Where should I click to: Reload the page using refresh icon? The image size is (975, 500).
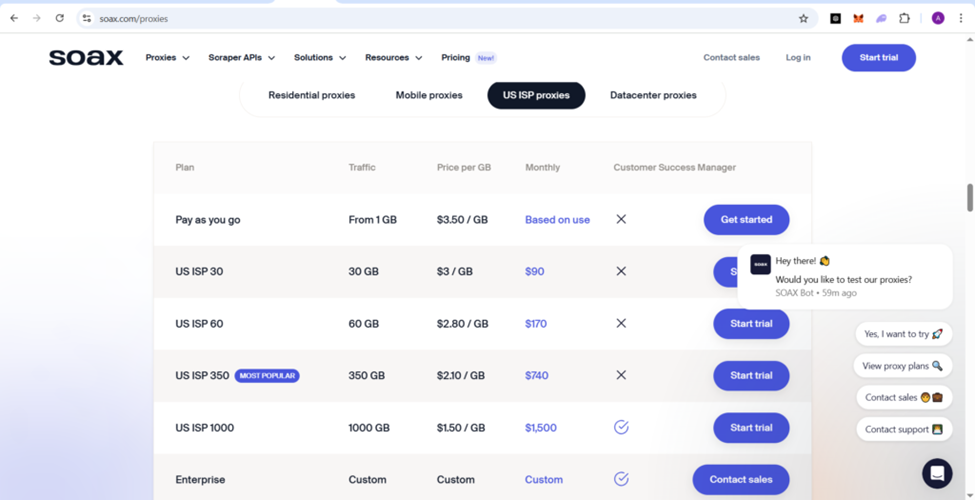60,18
